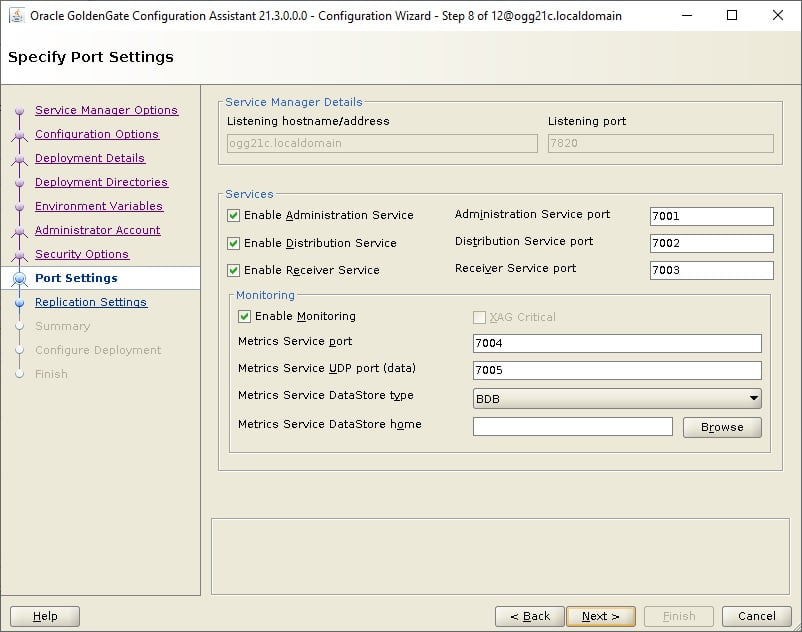Return to Security Options step

[82, 254]
